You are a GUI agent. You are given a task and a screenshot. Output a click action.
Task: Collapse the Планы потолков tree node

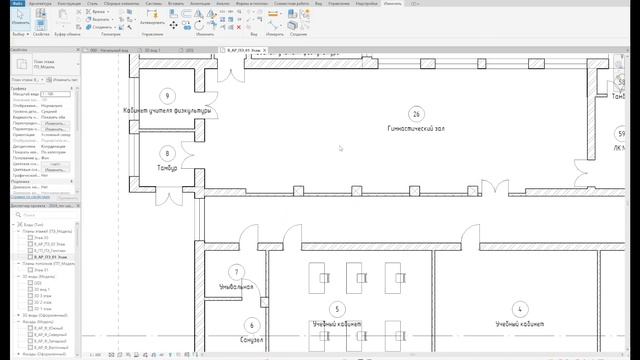coord(18,264)
